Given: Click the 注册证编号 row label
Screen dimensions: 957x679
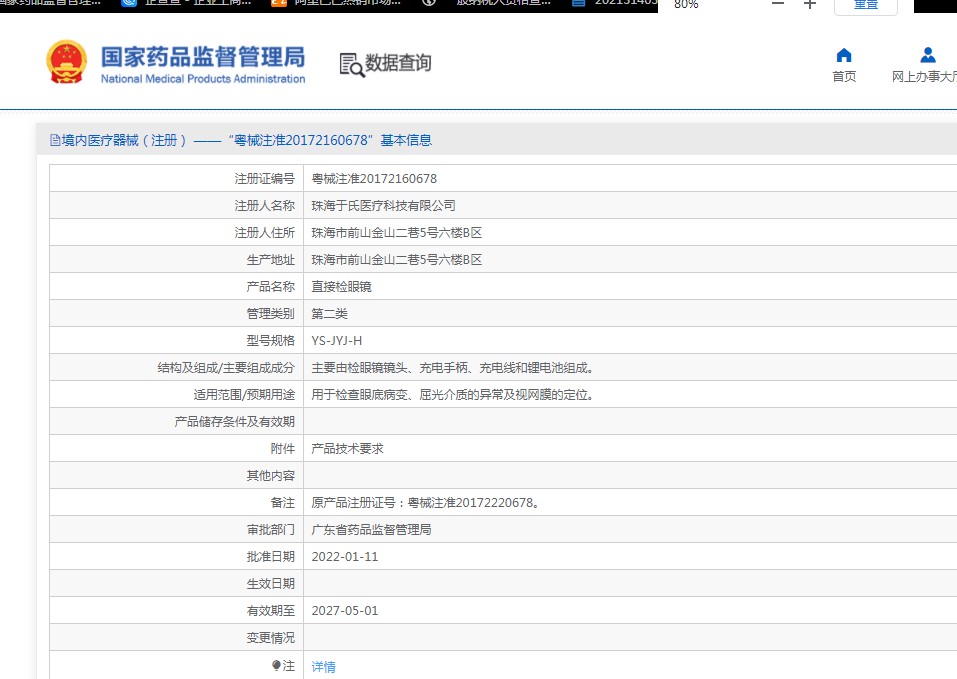Looking at the screenshot, I should point(264,179).
